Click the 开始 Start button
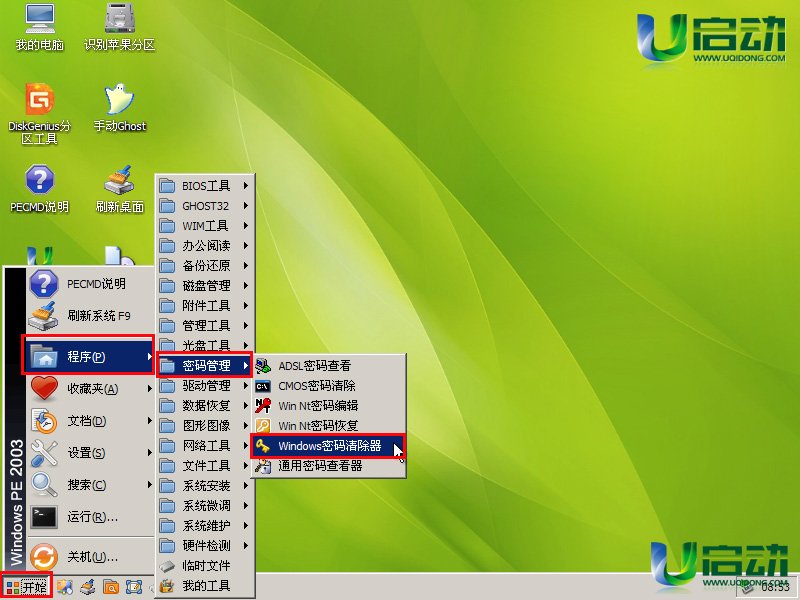Viewport: 800px width, 600px height. [x=27, y=587]
